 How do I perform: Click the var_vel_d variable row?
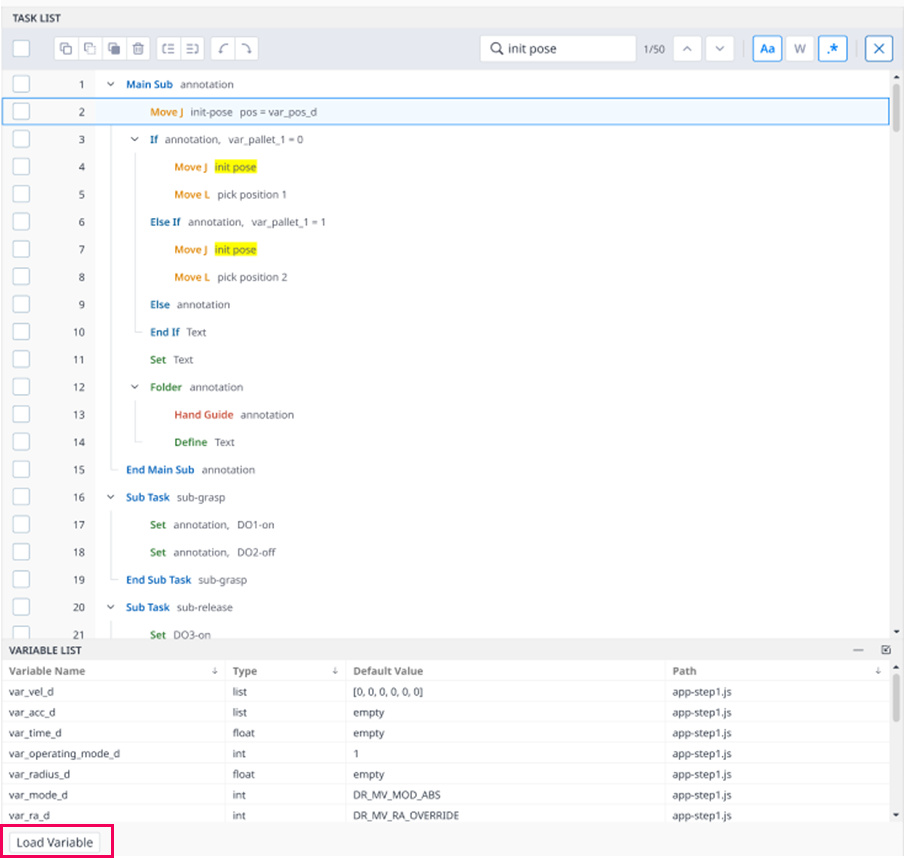click(446, 691)
